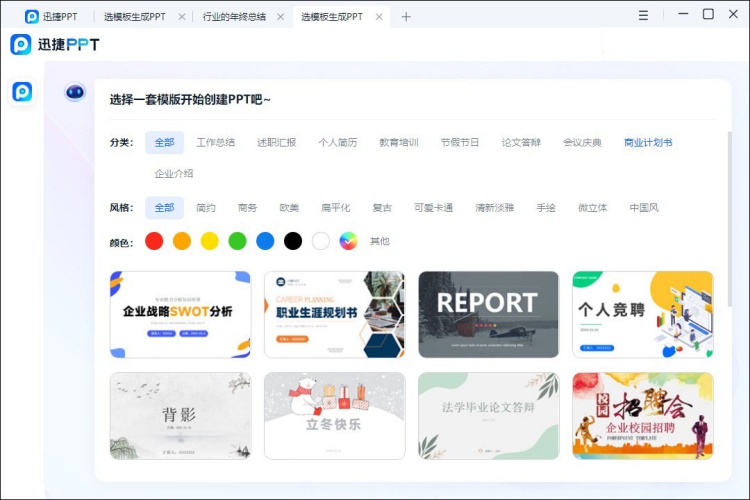Select the active 选模板生成PPT tab
This screenshot has height=500, width=750.
click(332, 17)
